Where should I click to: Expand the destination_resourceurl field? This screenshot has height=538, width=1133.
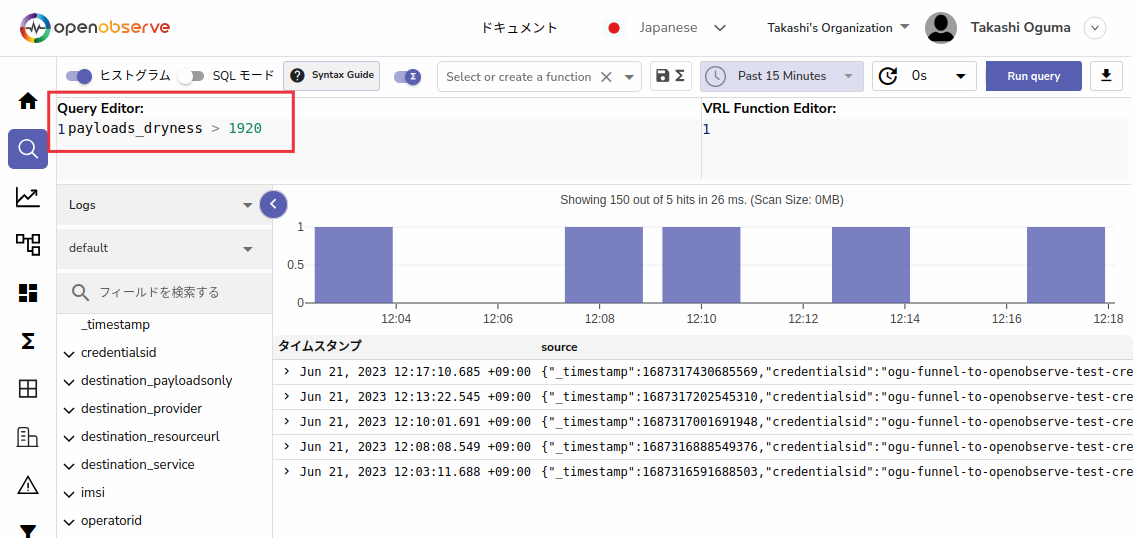coord(69,438)
